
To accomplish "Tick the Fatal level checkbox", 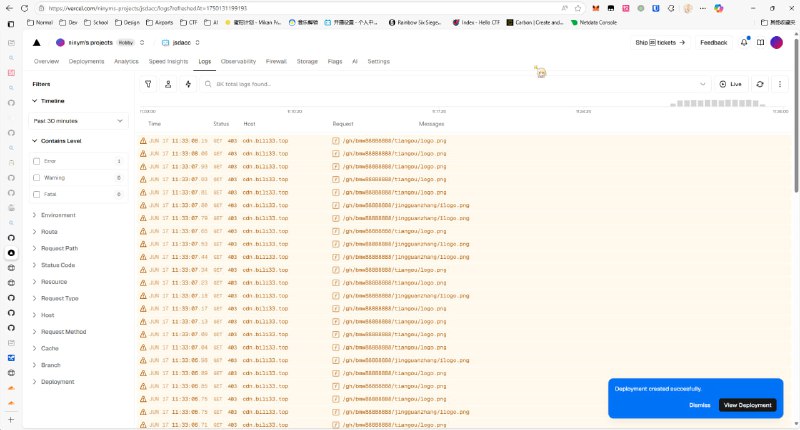I will pos(37,194).
